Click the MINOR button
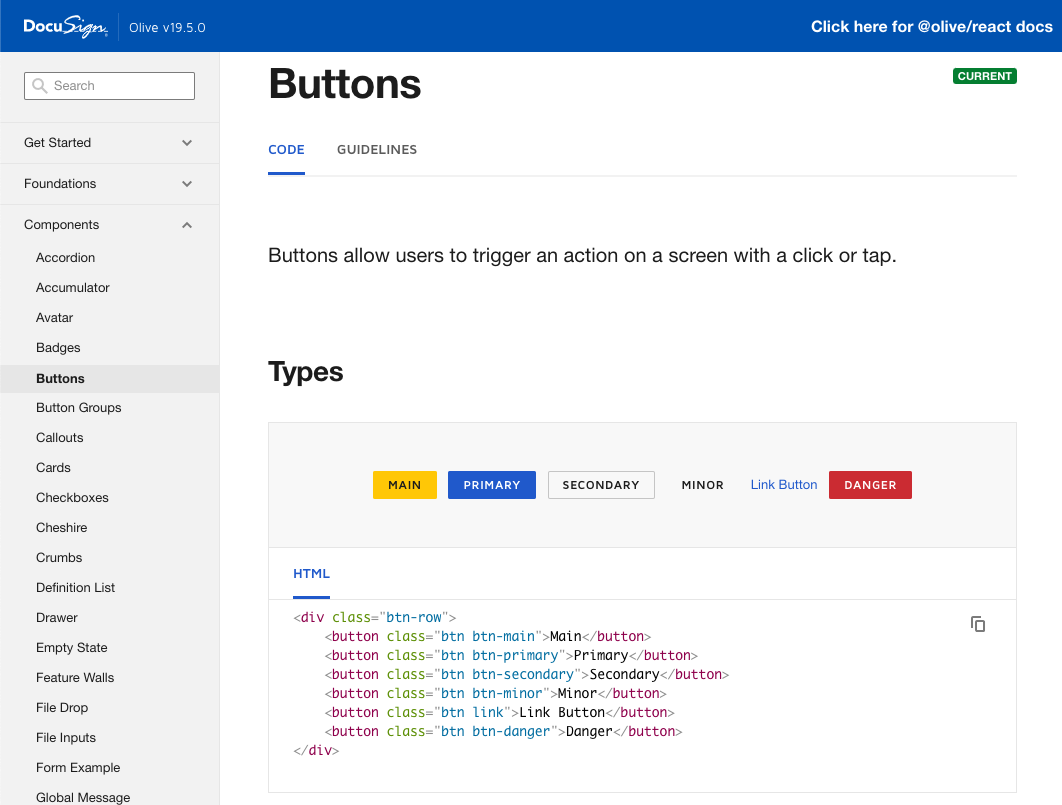The height and width of the screenshot is (805, 1062). [702, 485]
